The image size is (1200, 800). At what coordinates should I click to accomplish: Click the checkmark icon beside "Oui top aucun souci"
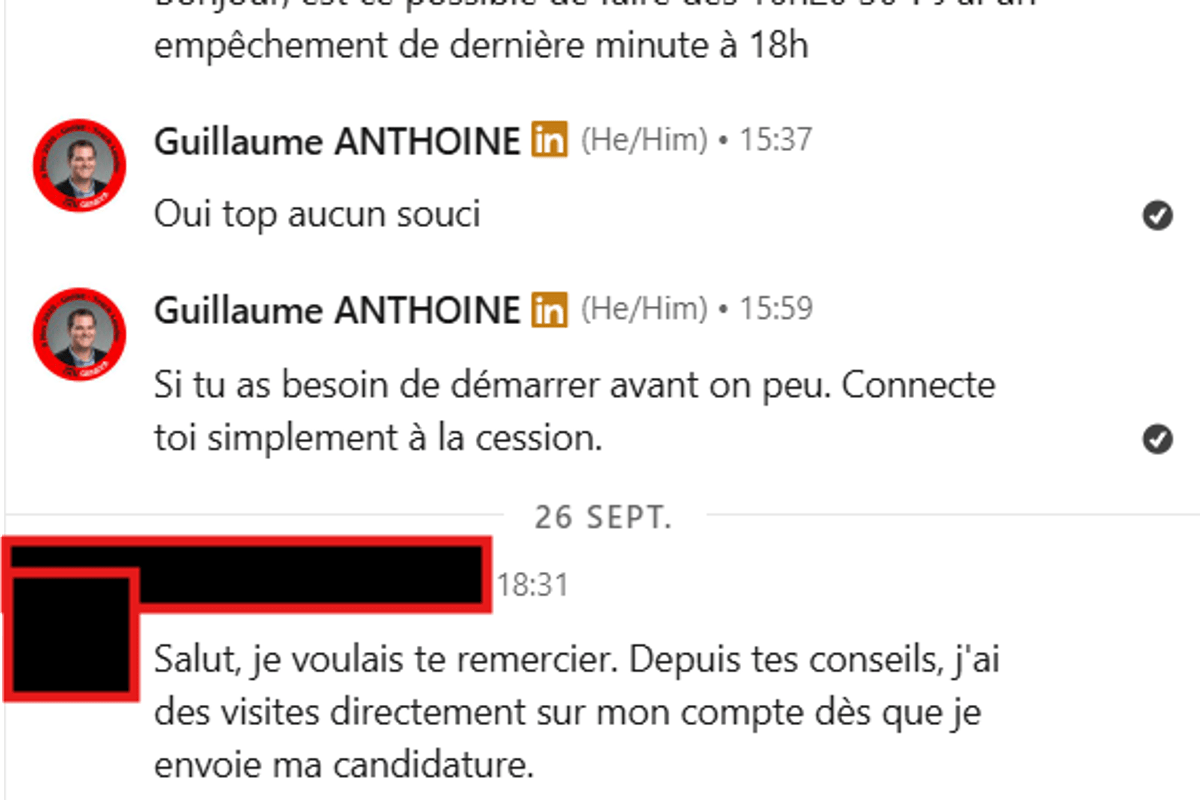(x=1157, y=215)
